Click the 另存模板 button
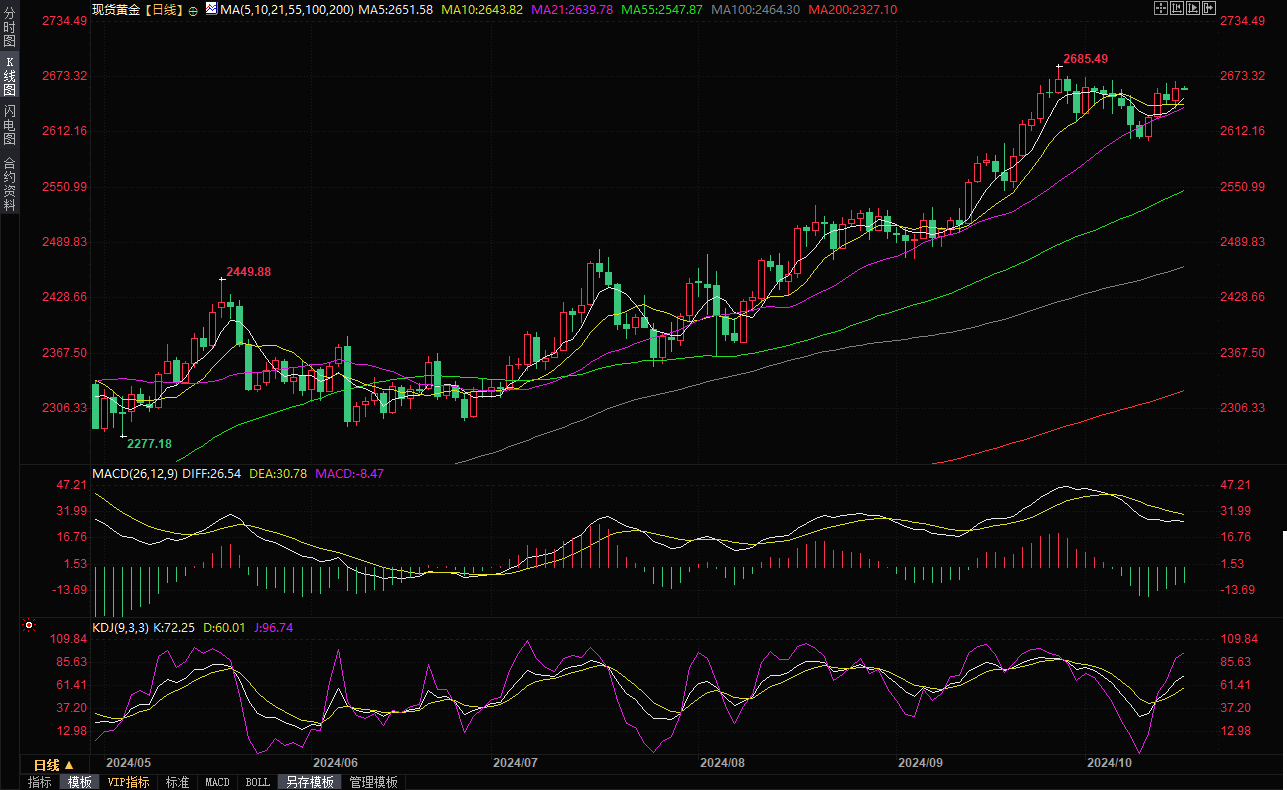This screenshot has height=790, width=1287. (x=309, y=782)
